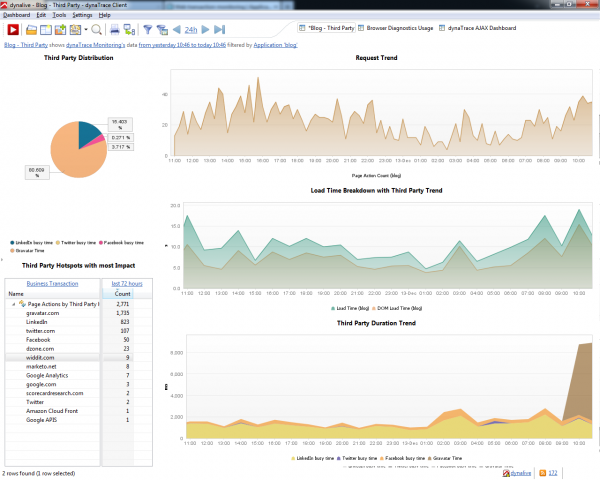Click LinkedIn busy time pie legend swatch

point(12,243)
